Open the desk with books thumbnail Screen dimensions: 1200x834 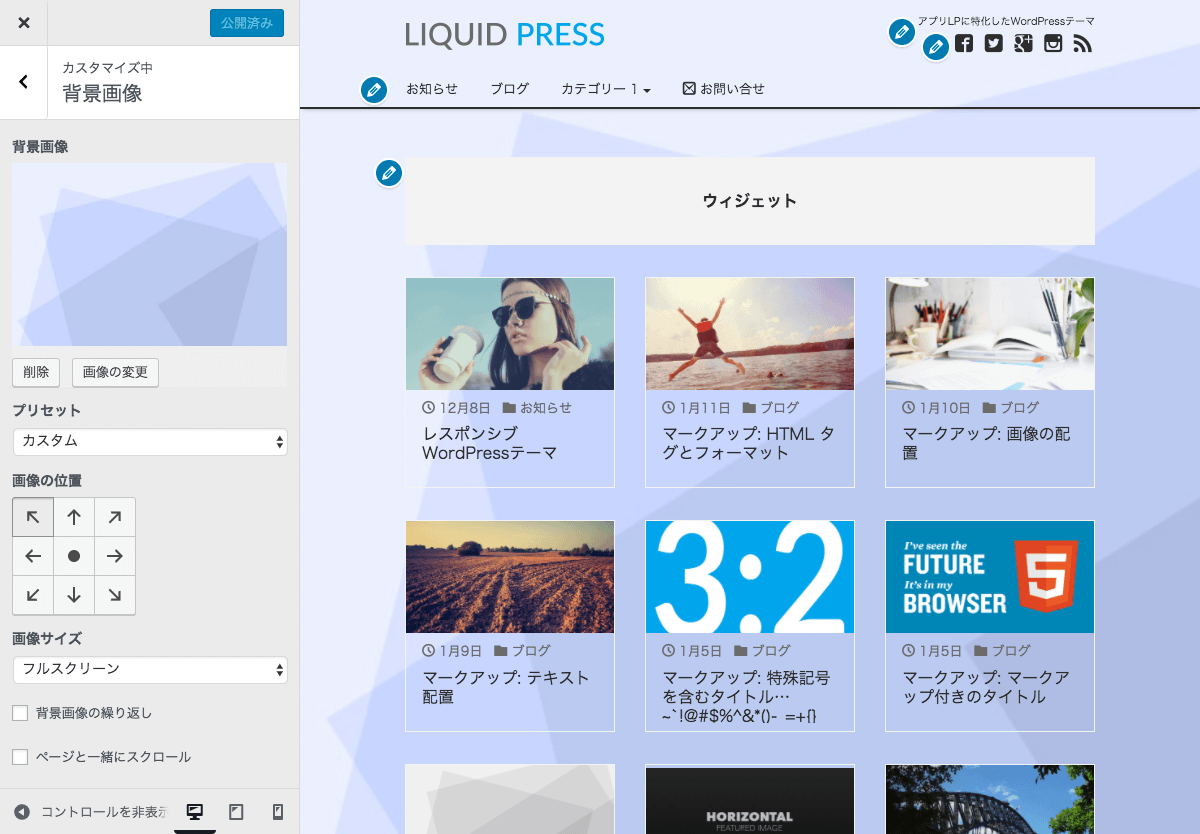click(x=990, y=334)
